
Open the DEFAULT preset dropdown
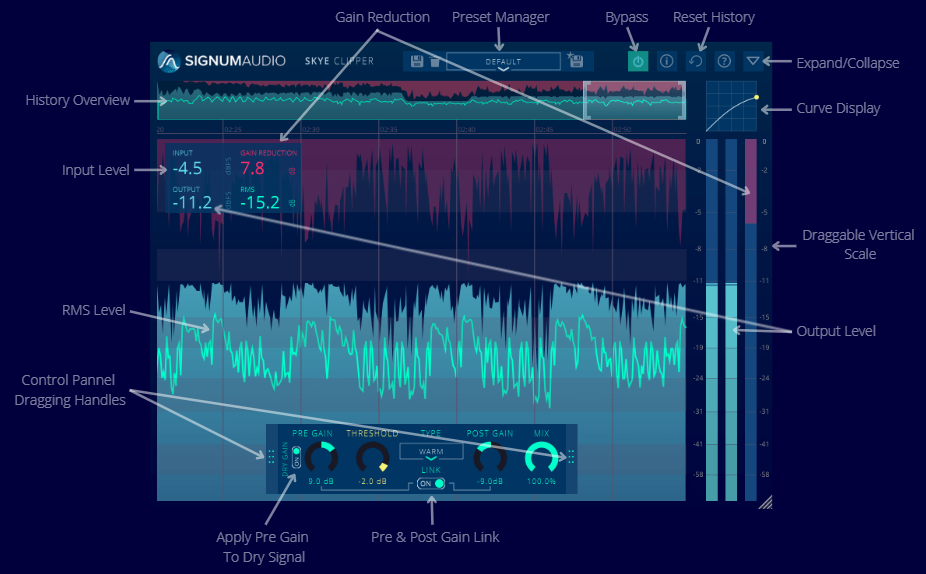point(503,61)
